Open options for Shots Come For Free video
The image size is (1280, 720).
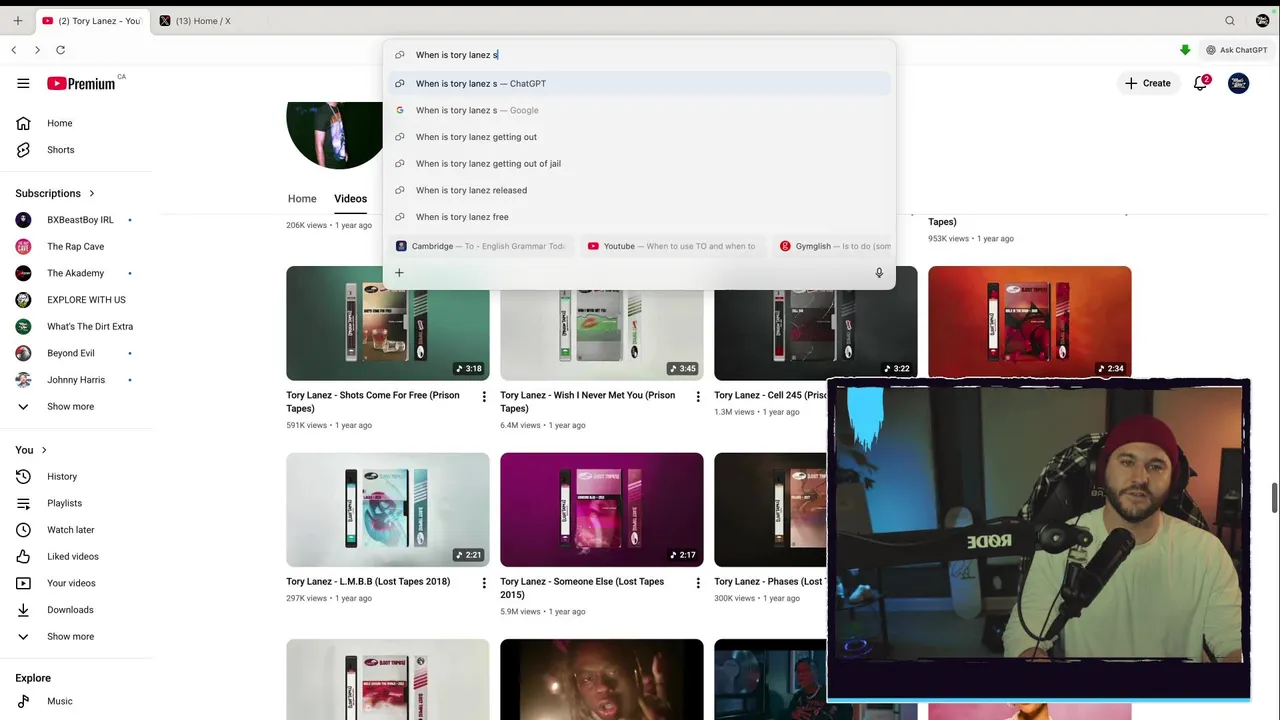(484, 397)
